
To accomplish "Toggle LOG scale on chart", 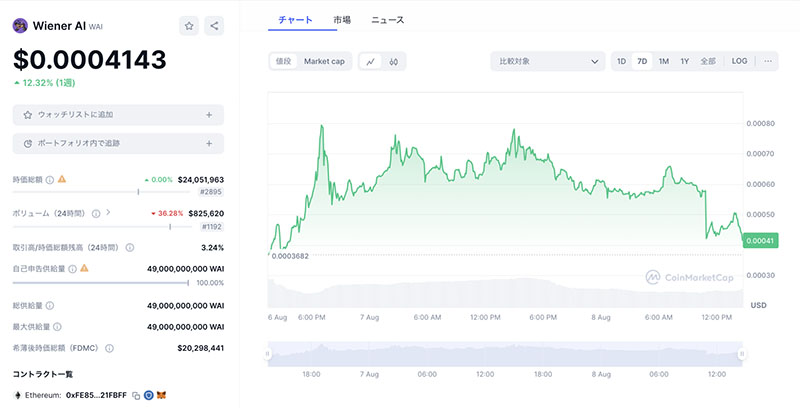I will click(x=739, y=61).
